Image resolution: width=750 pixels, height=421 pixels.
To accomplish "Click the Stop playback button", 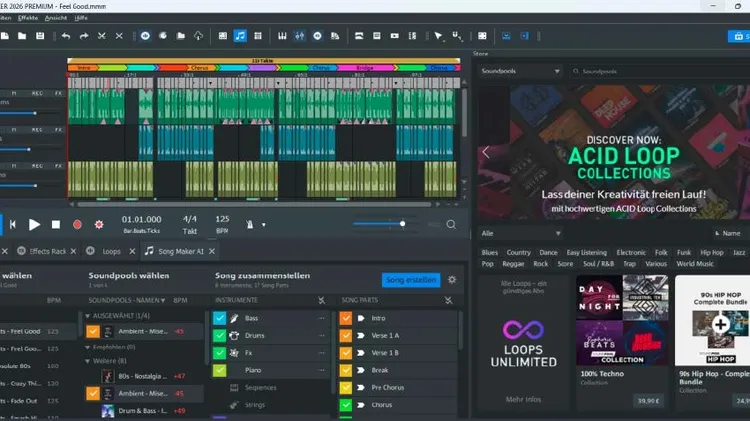I will 56,225.
